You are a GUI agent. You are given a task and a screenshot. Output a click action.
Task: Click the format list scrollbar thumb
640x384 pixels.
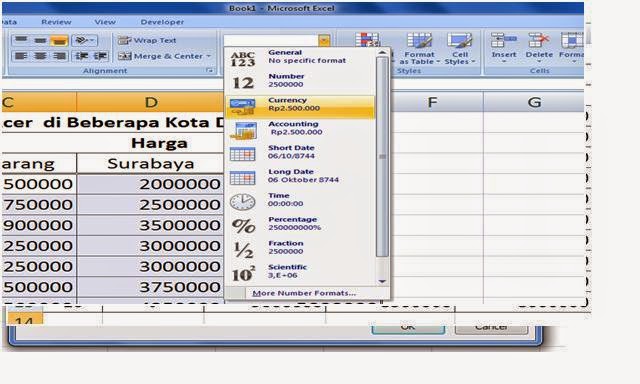pyautogui.click(x=382, y=157)
